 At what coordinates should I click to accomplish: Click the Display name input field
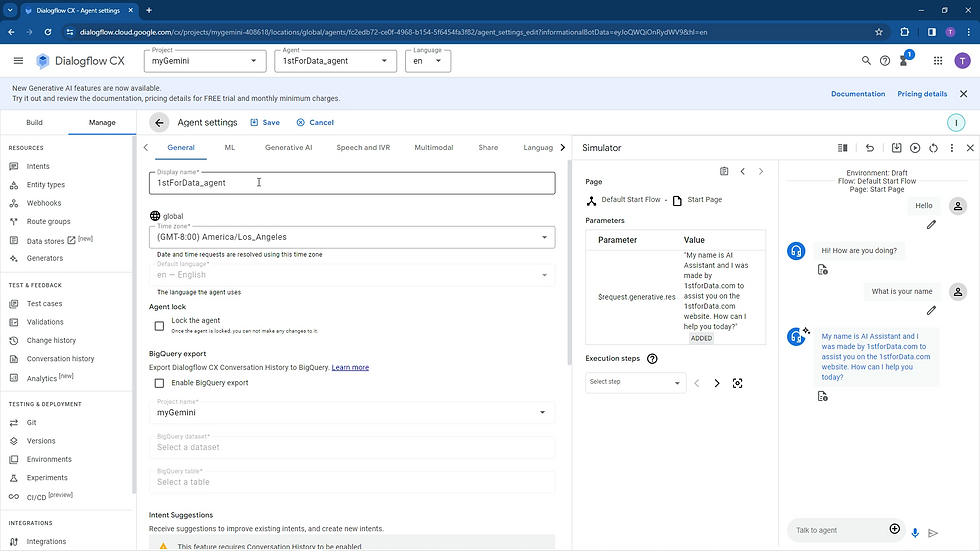click(352, 183)
